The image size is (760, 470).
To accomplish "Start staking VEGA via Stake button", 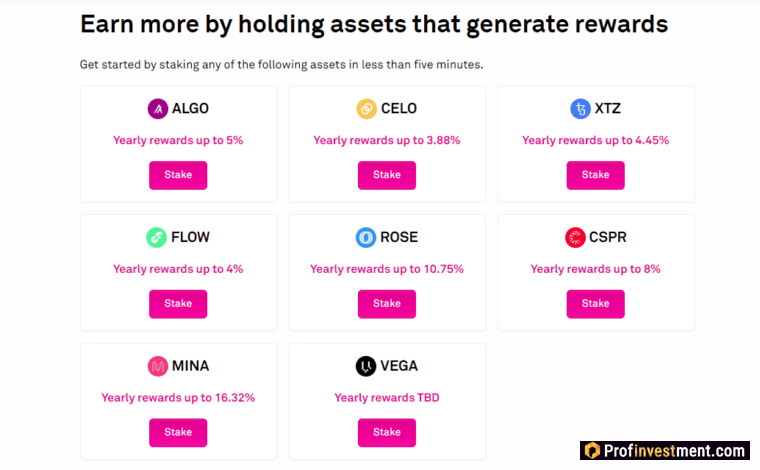I will click(x=387, y=433).
